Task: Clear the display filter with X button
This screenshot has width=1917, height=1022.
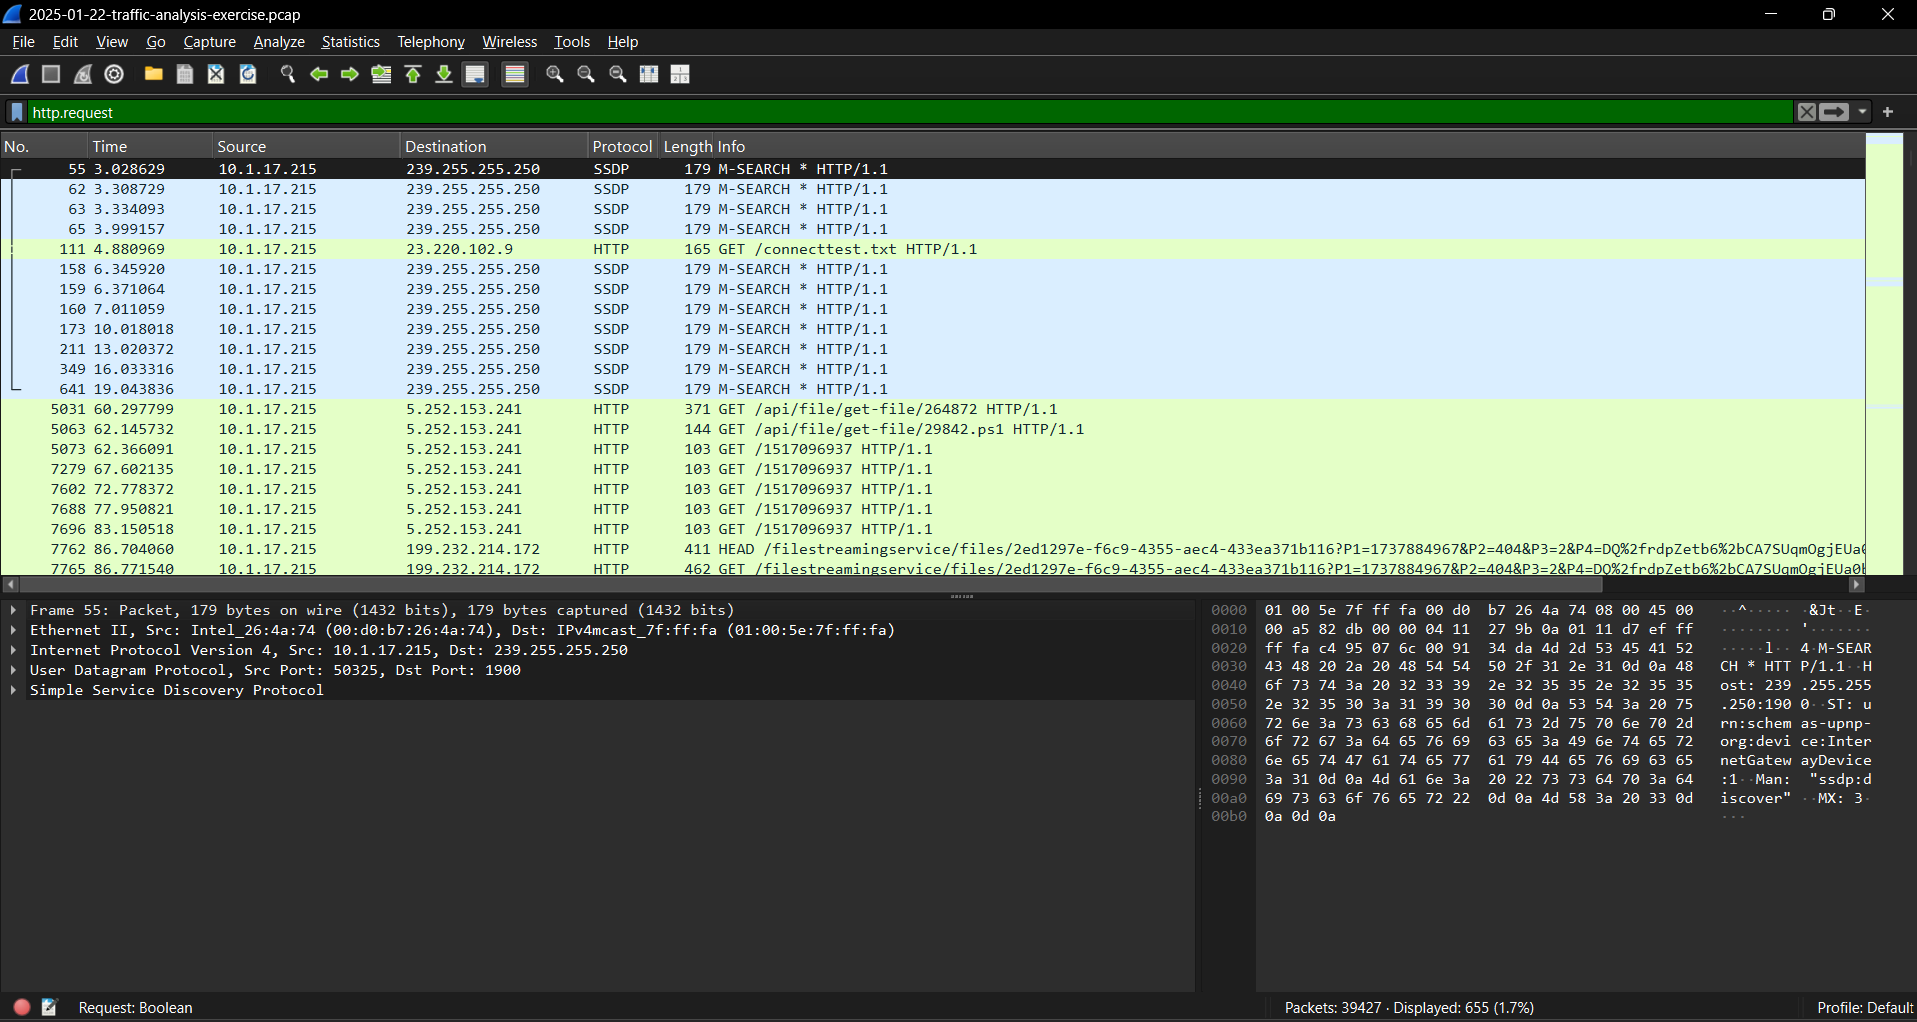Action: click(1806, 112)
